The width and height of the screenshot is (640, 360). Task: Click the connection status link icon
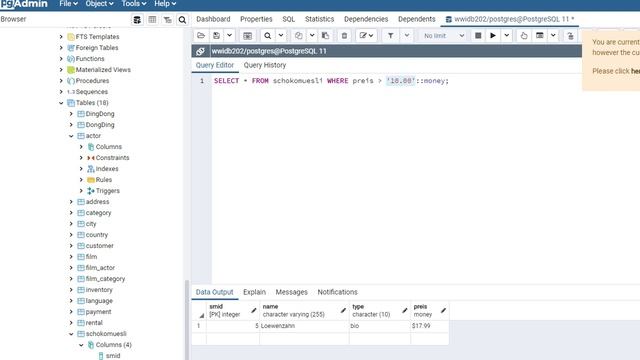pos(200,51)
